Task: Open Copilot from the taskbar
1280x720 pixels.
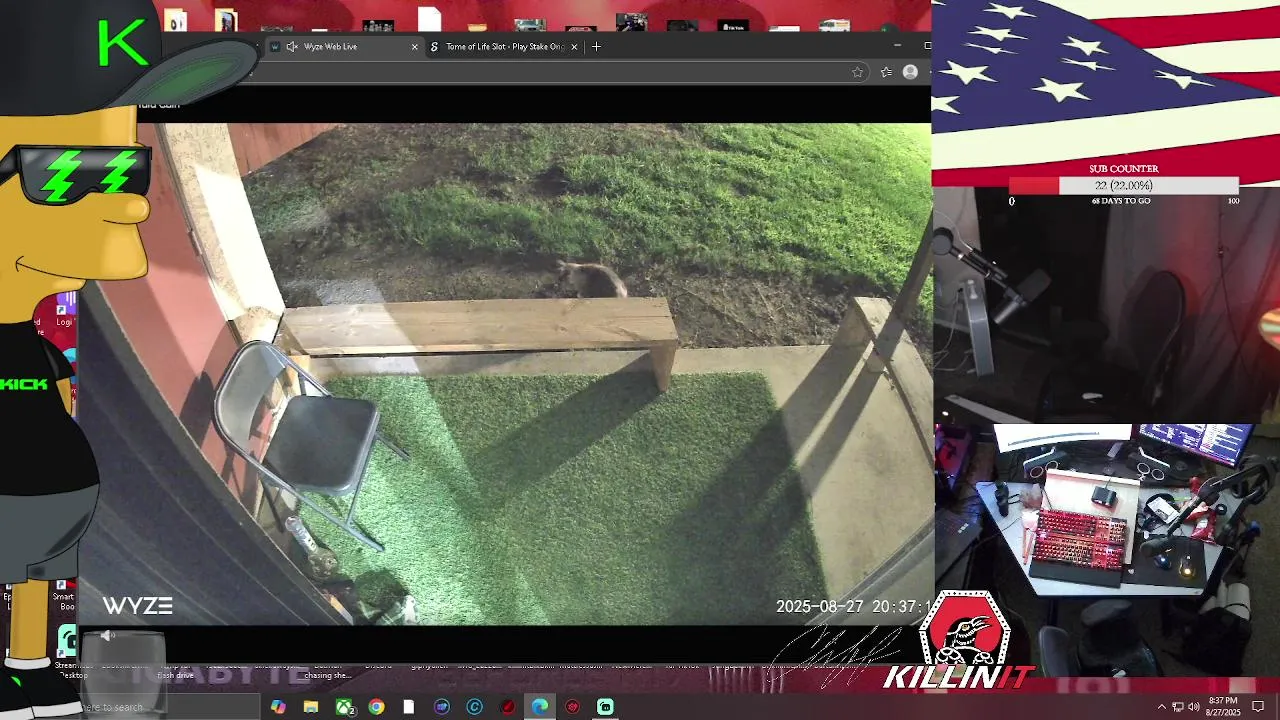Action: [x=278, y=707]
